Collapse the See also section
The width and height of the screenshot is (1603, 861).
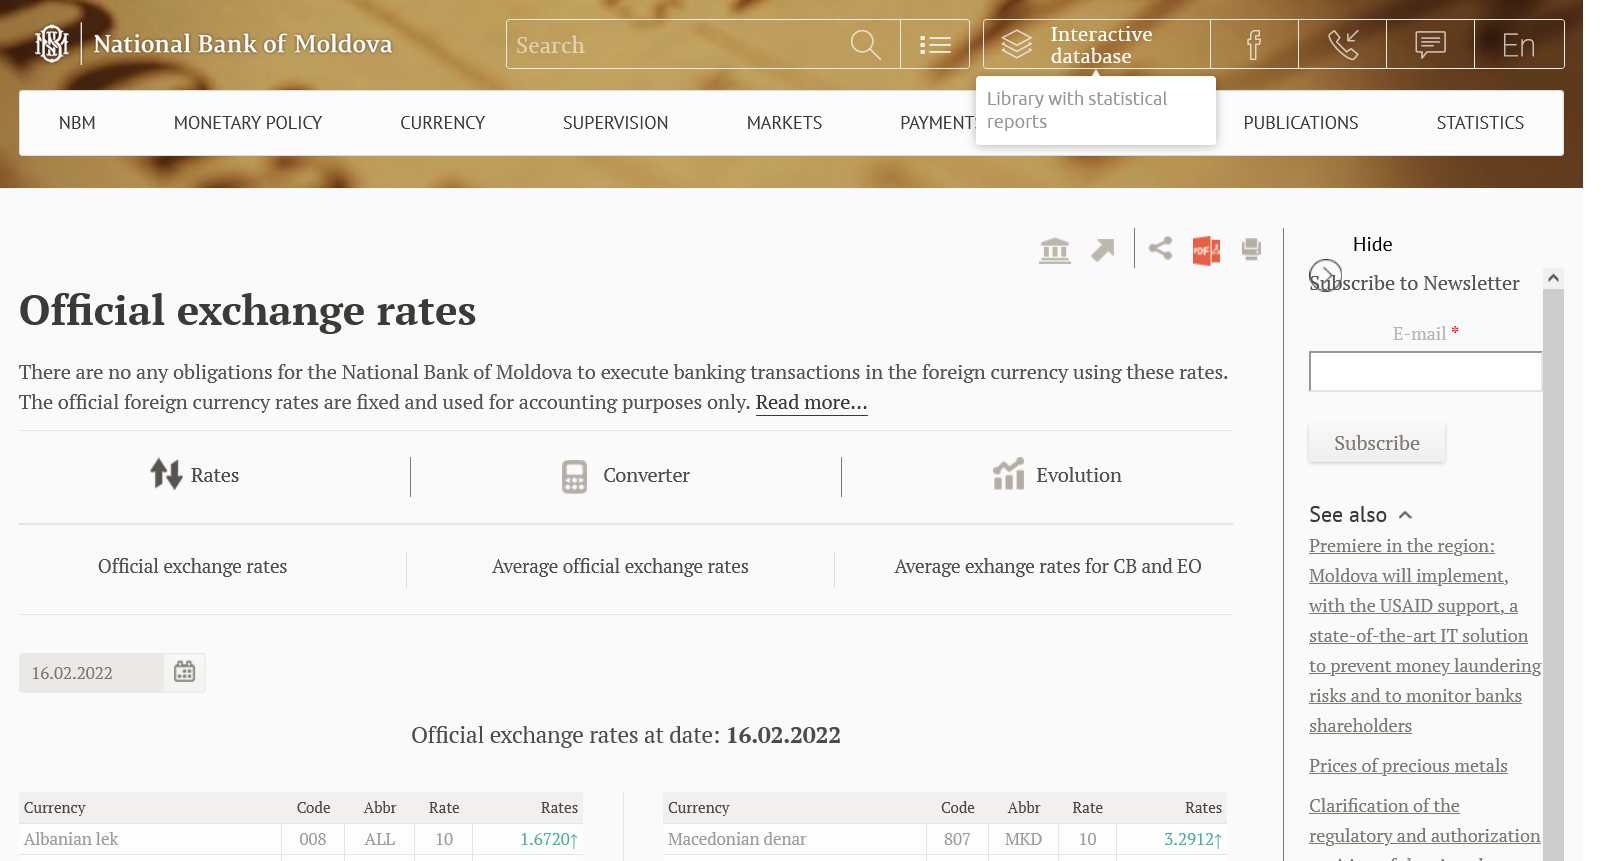pyautogui.click(x=1405, y=515)
